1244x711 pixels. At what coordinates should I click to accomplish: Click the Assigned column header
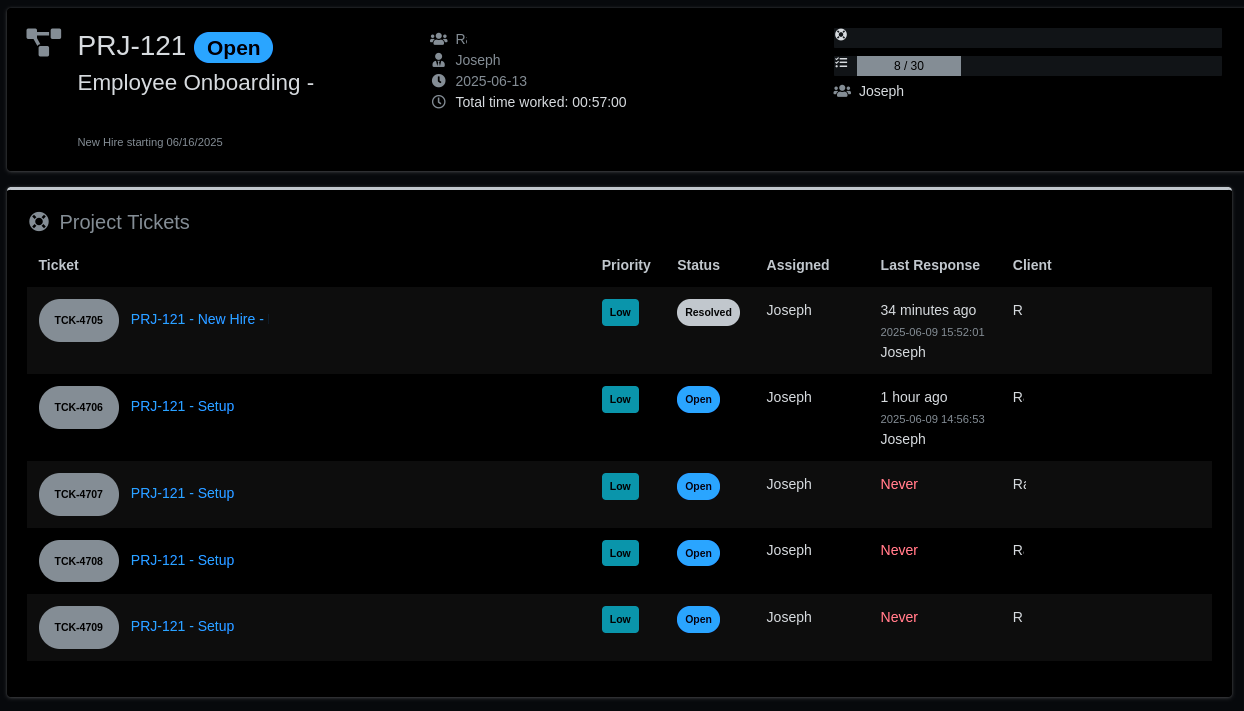point(798,265)
